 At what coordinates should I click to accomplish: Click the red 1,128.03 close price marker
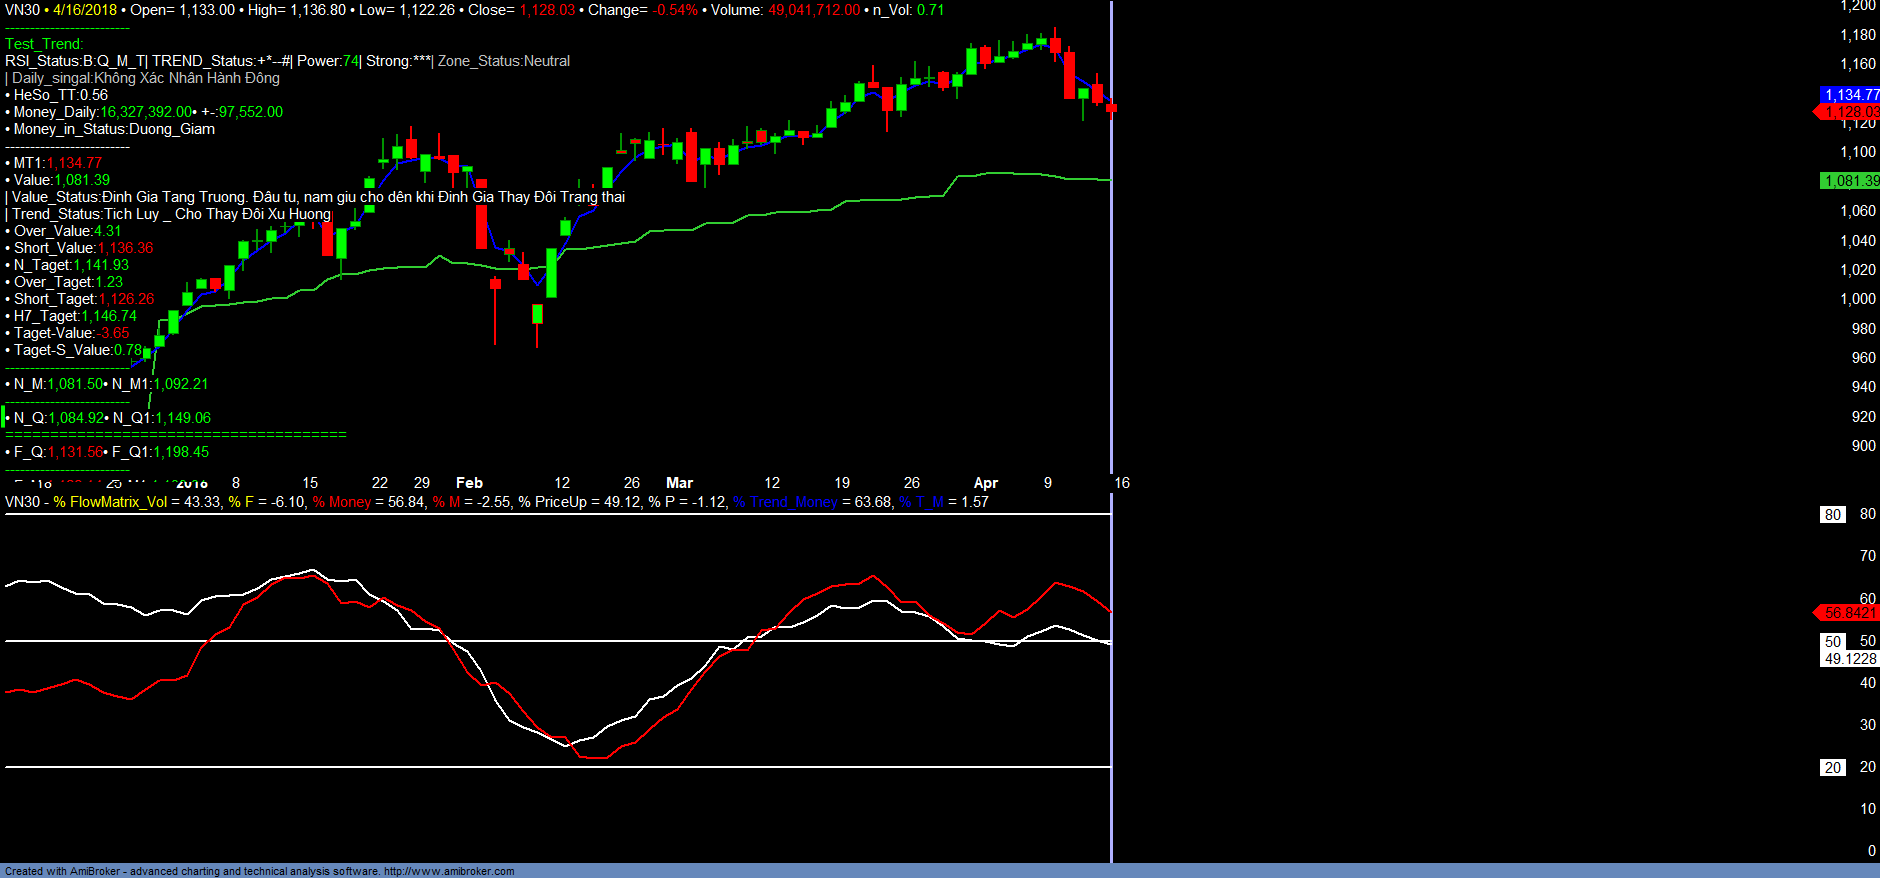(1850, 112)
